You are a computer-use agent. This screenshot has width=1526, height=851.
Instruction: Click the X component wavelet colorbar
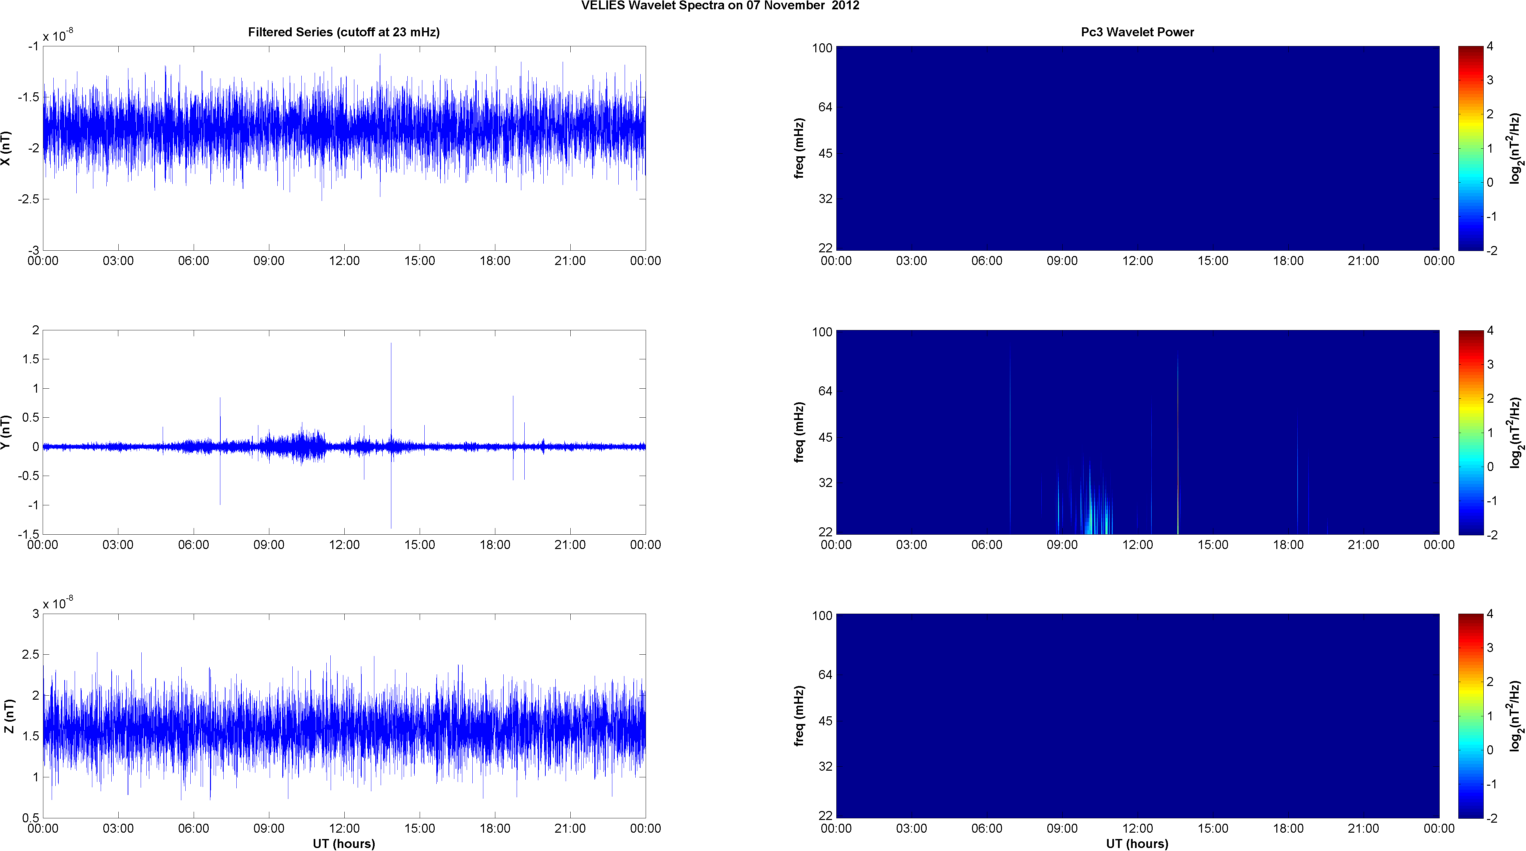[1470, 148]
